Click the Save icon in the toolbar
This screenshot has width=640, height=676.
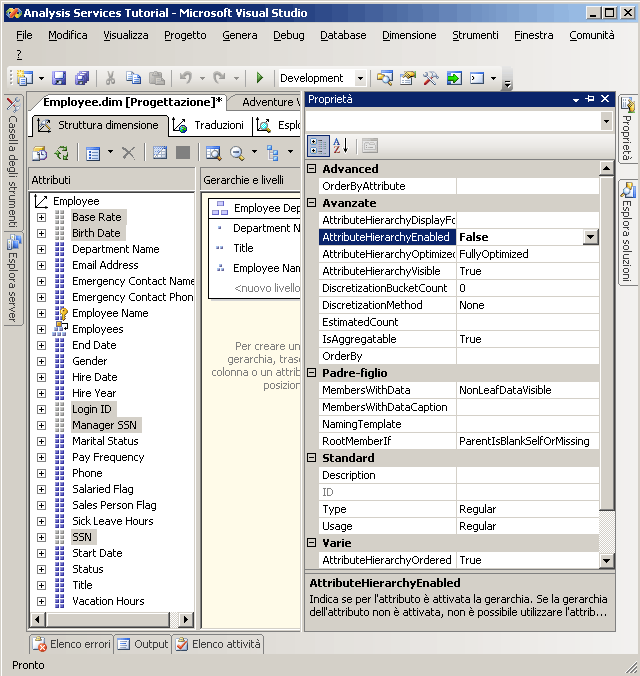coord(59,78)
